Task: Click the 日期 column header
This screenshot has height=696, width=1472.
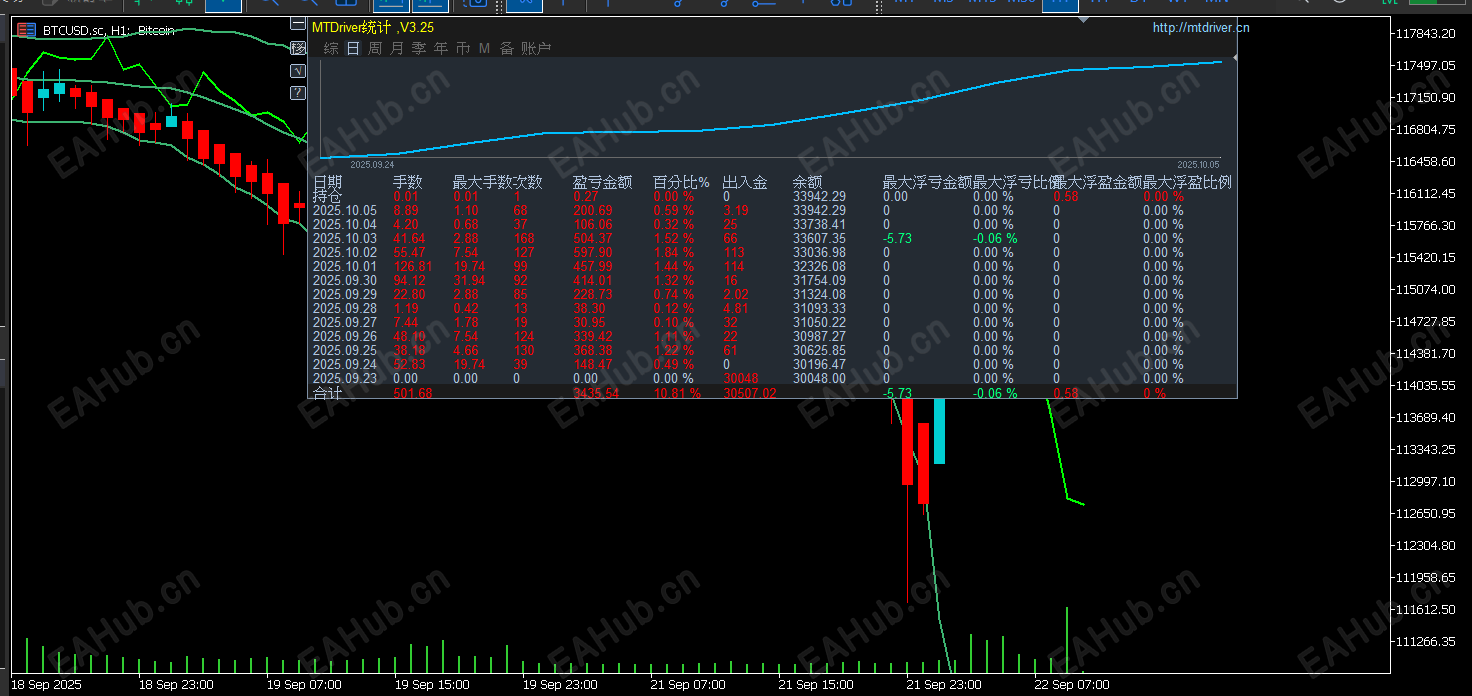Action: point(327,182)
